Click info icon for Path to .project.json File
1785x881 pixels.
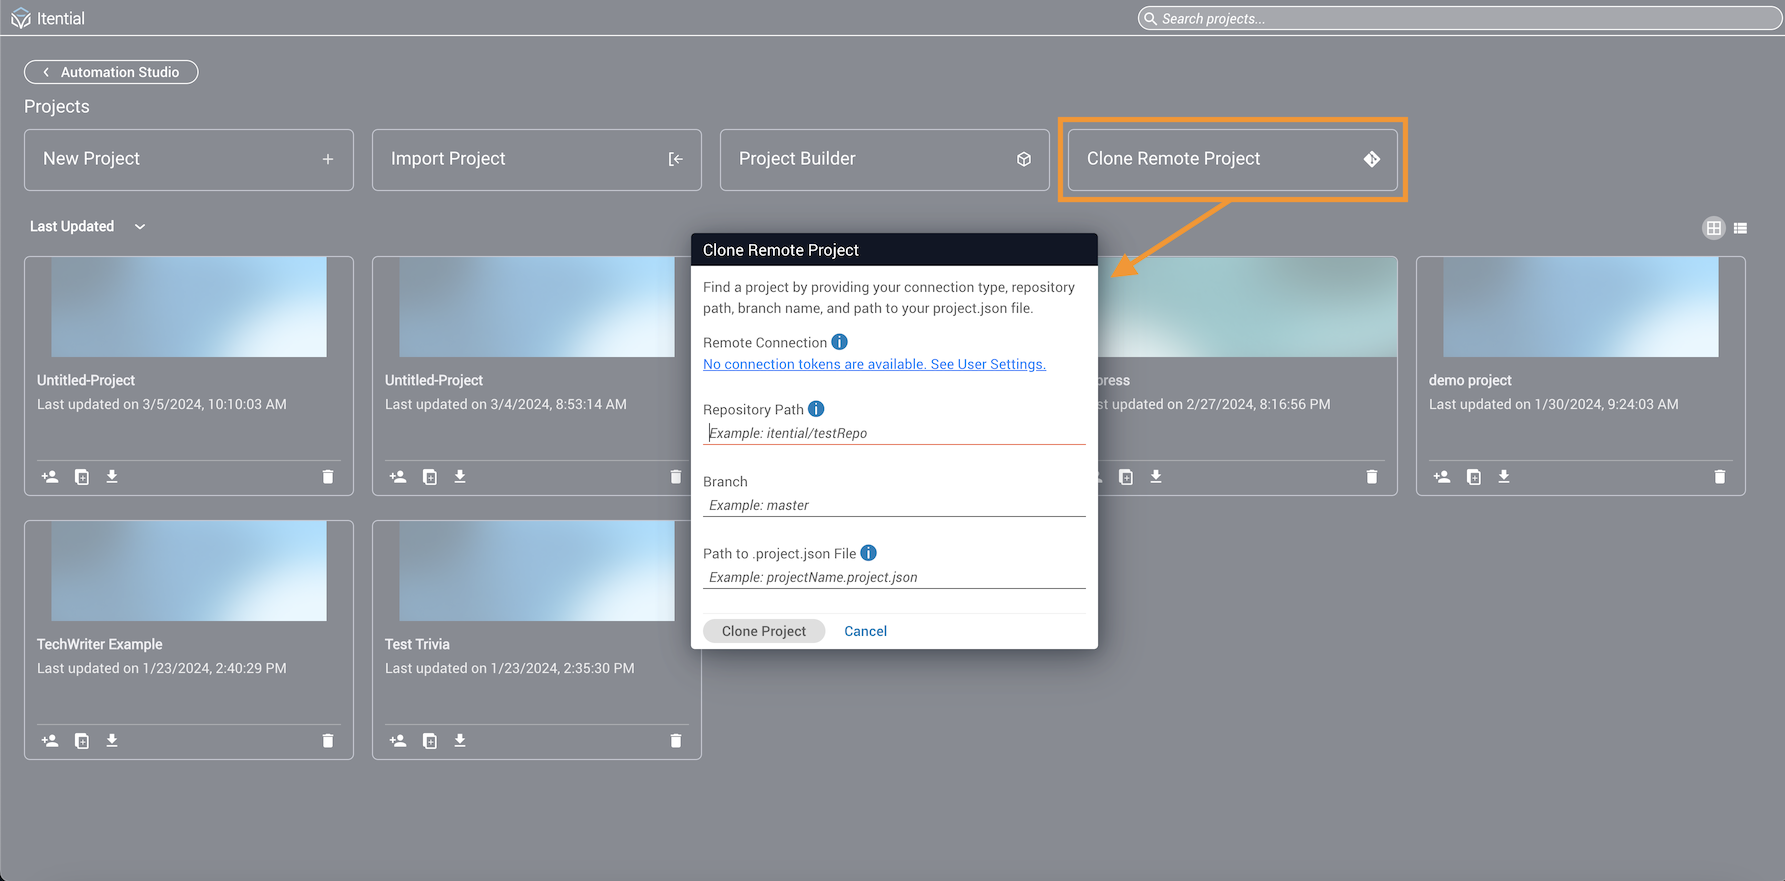(868, 553)
